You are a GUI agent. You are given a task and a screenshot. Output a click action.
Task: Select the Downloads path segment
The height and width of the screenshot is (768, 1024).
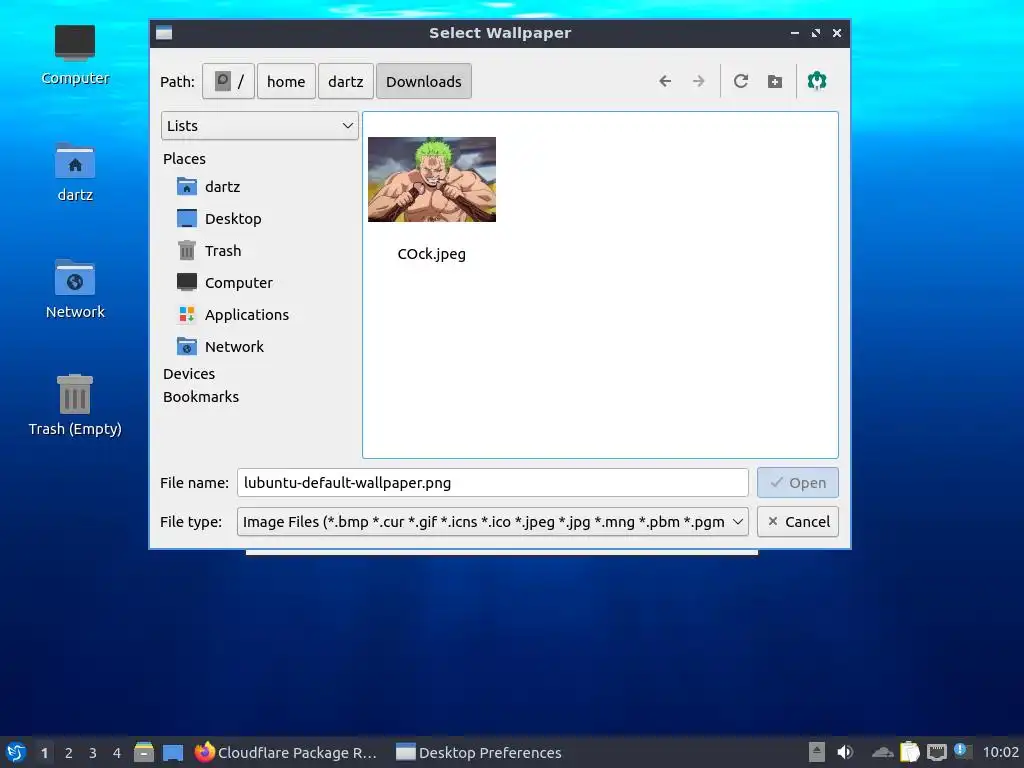click(424, 81)
